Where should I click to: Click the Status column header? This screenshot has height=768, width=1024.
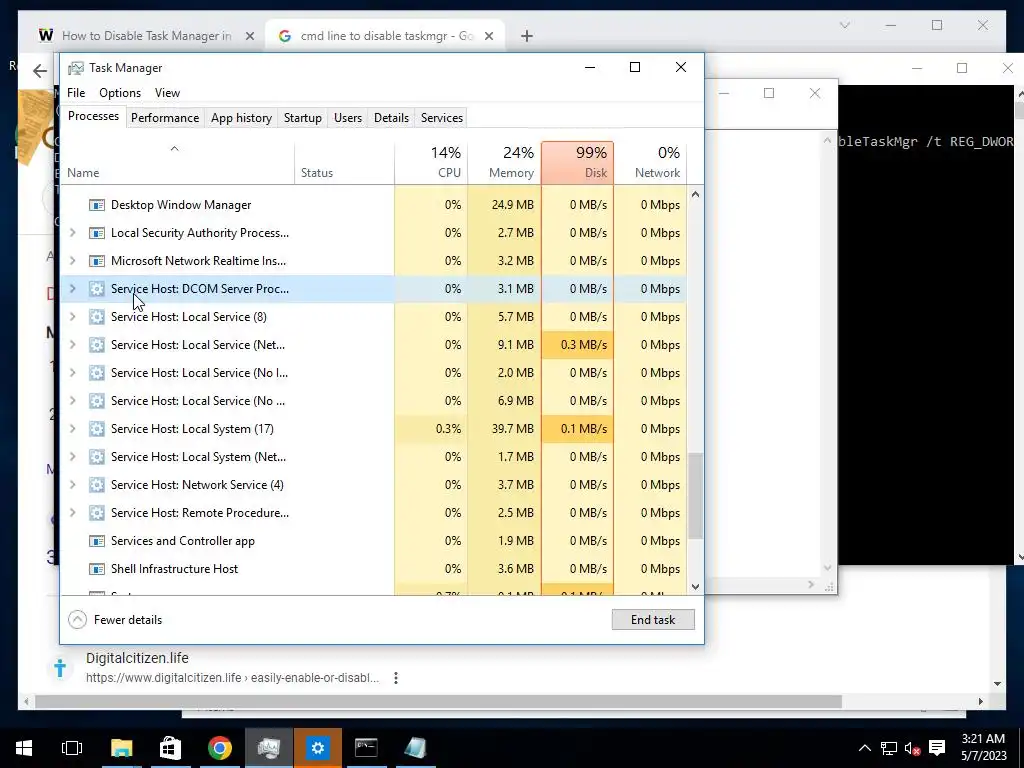[345, 163]
